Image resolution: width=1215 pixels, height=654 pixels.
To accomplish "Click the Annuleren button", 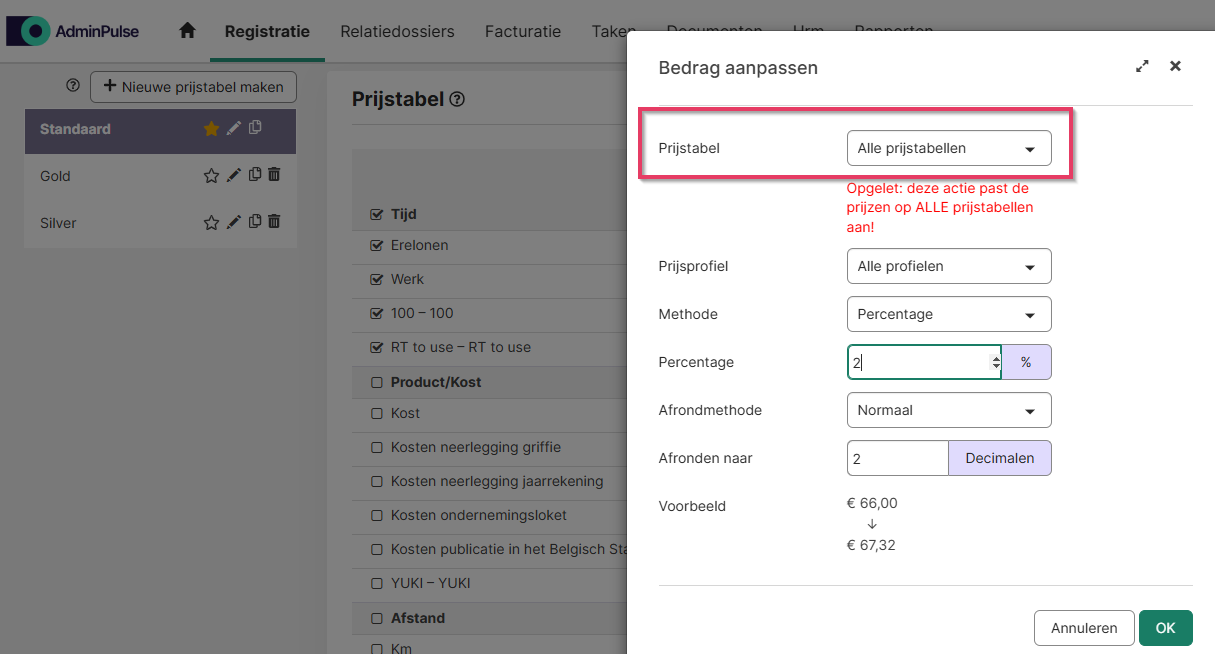I will click(x=1083, y=628).
